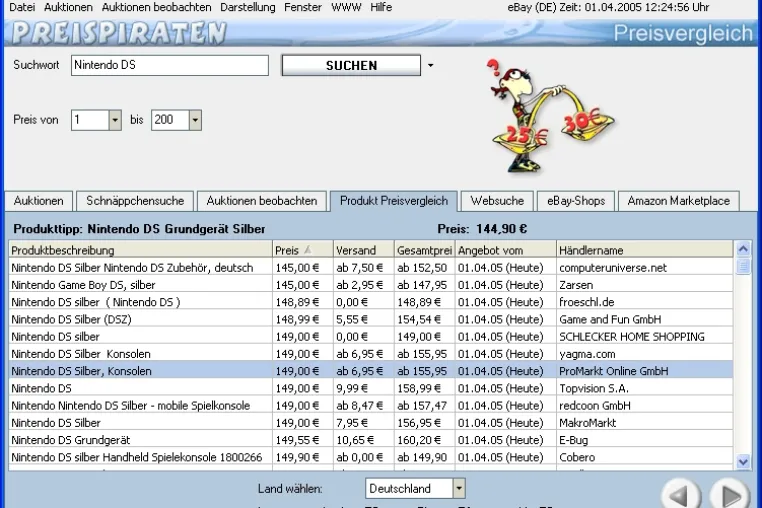The width and height of the screenshot is (762, 508).
Task: Click dealer name Cobero
Action: [577, 457]
